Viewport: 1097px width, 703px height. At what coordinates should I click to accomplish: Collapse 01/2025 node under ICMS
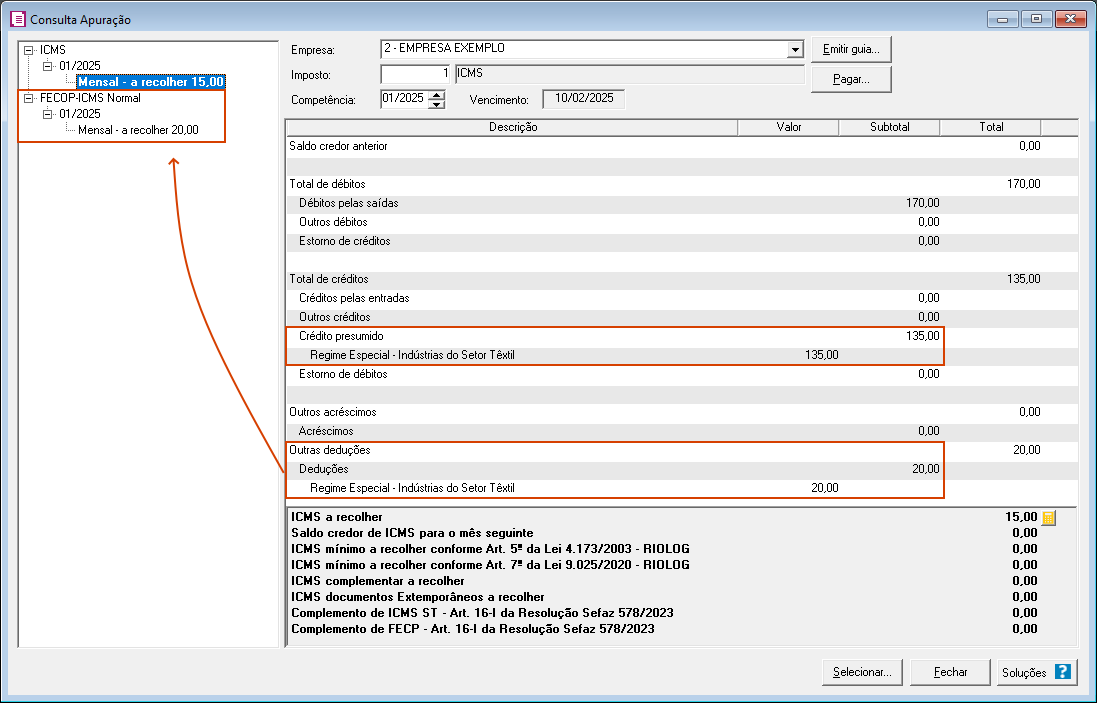coord(47,65)
